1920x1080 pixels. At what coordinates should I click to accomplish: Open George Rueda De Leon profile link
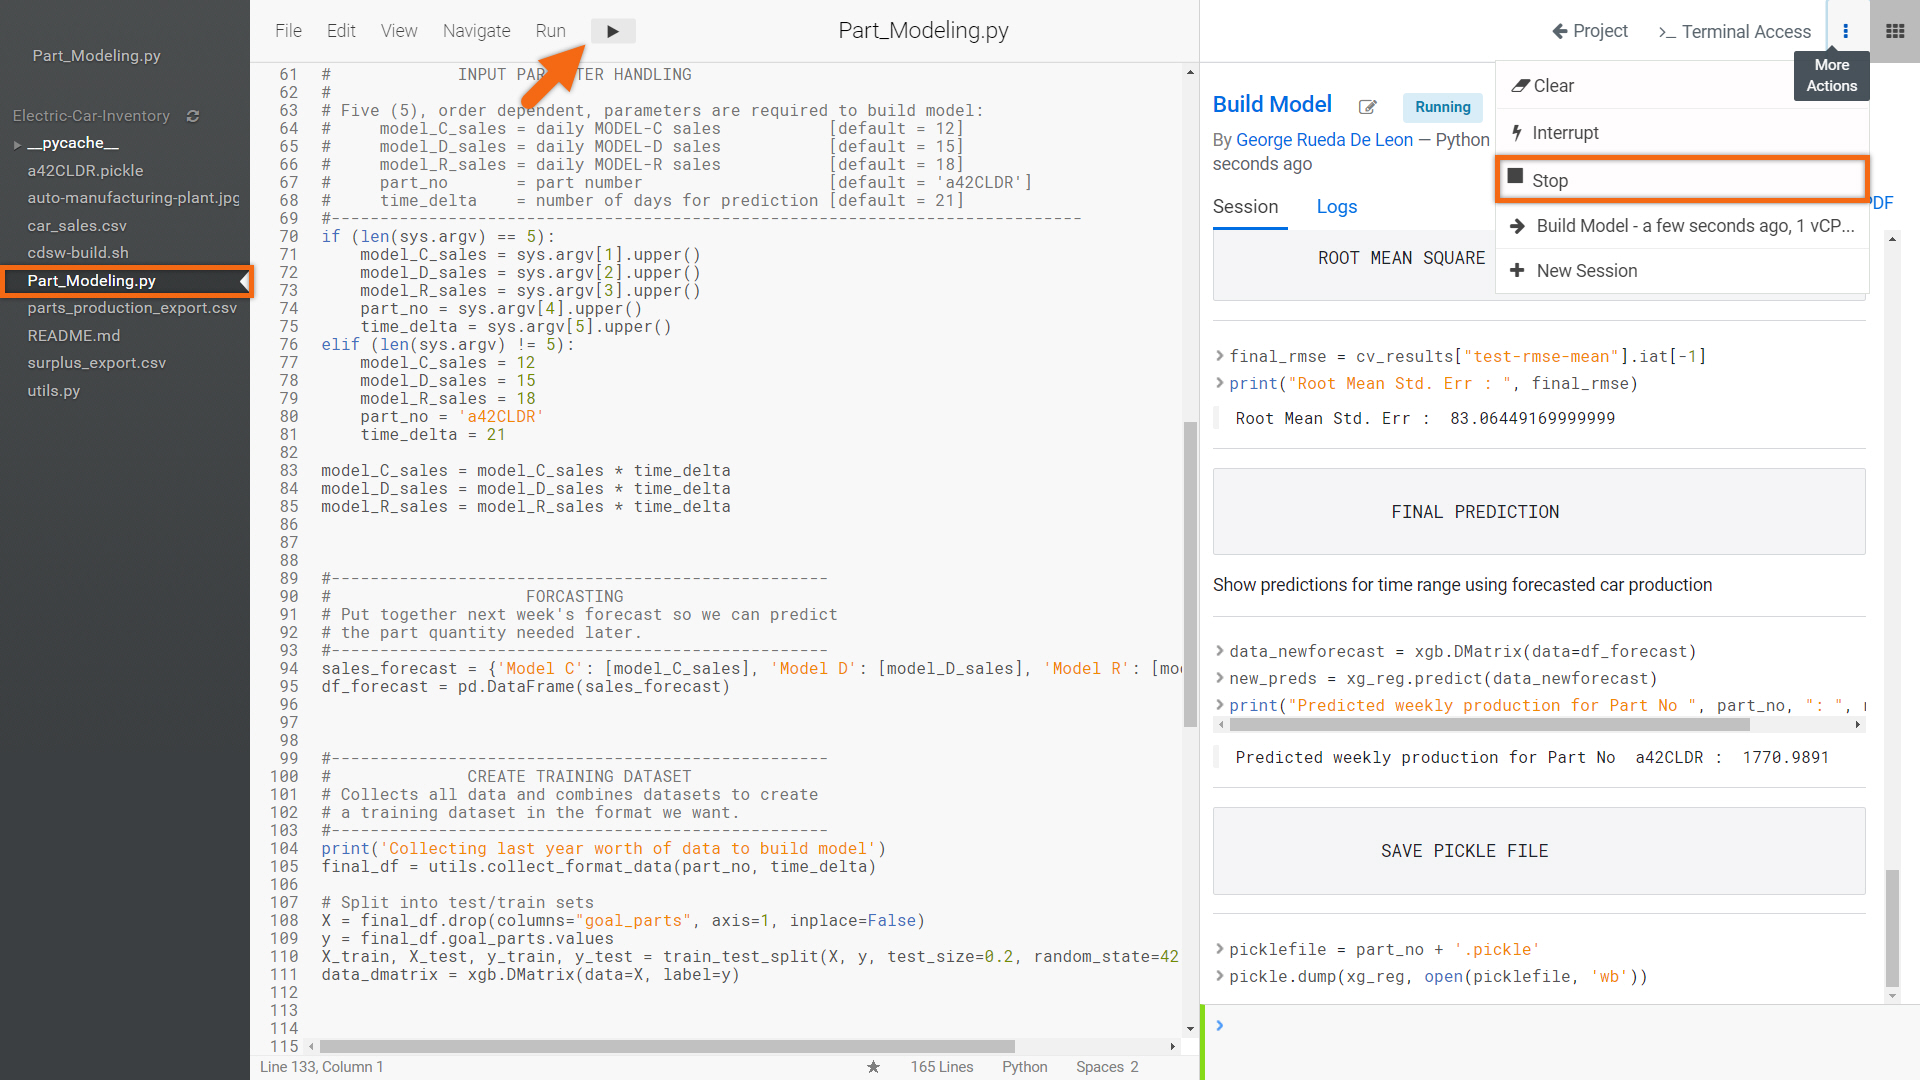(x=1324, y=140)
